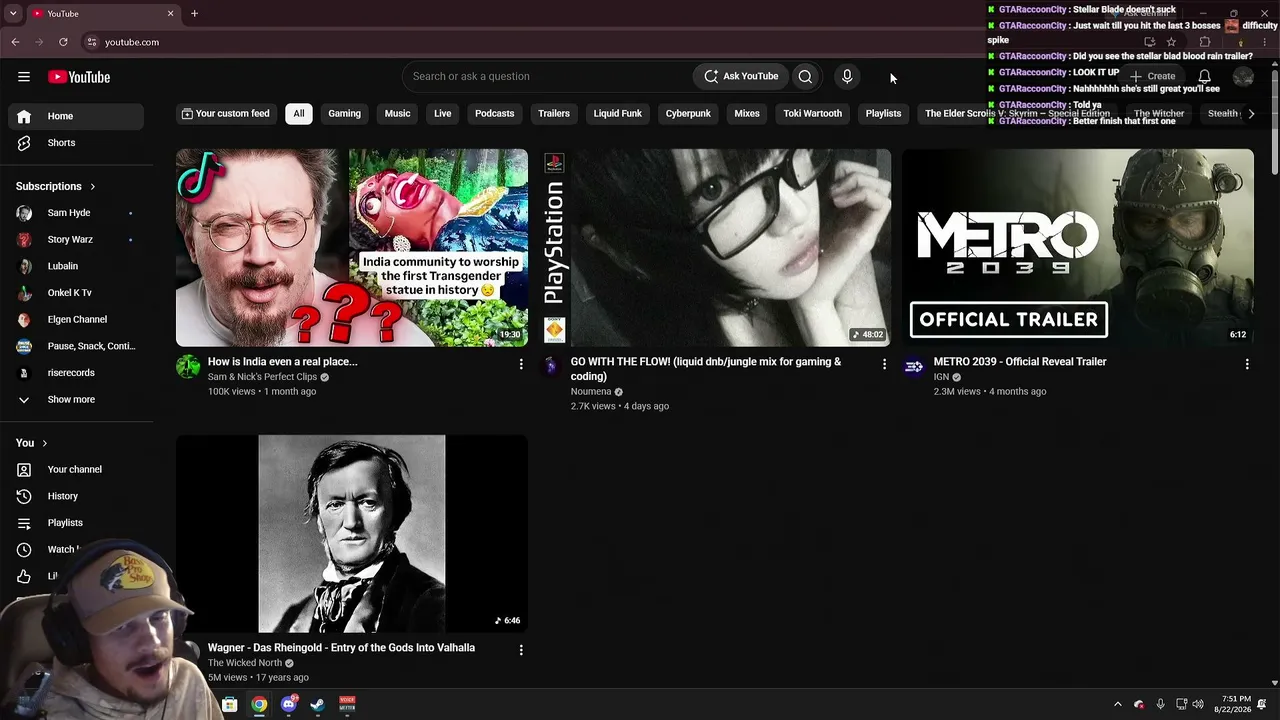Viewport: 1280px width, 720px height.
Task: Open the Wagner Das Rheingold video title
Action: (x=341, y=648)
